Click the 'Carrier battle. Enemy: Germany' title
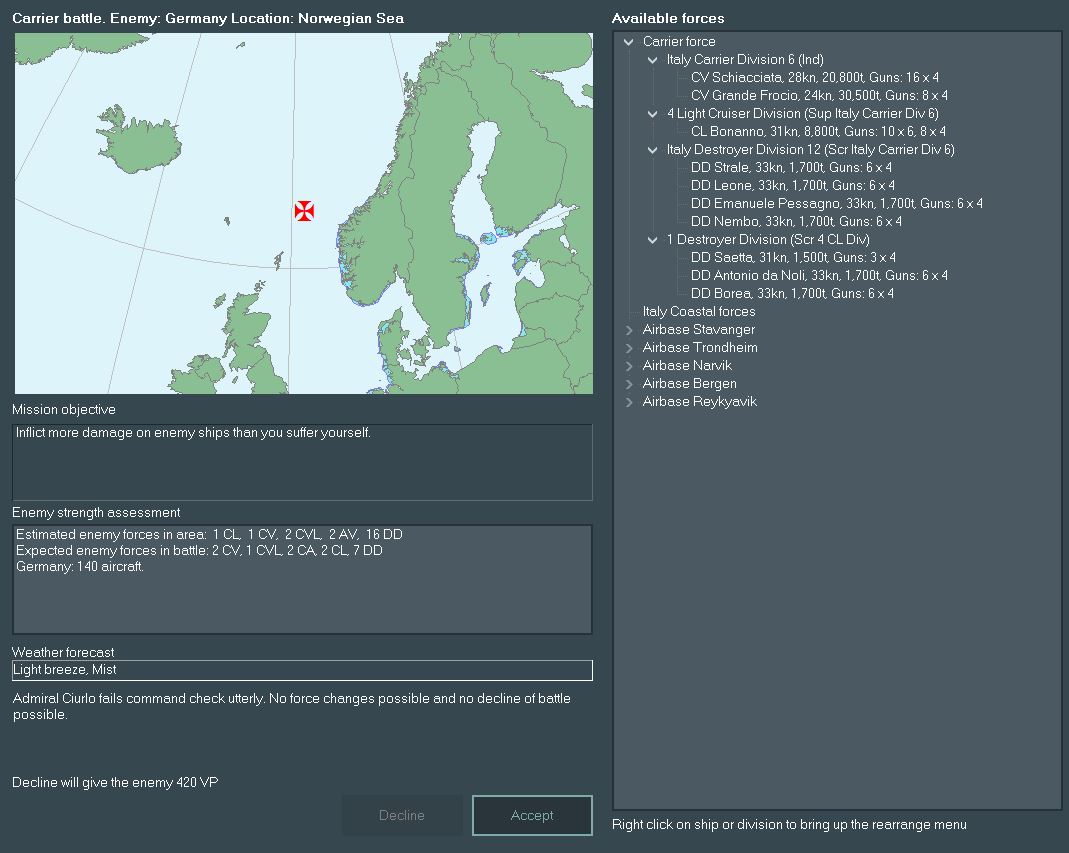The height and width of the screenshot is (853, 1069). pos(208,18)
